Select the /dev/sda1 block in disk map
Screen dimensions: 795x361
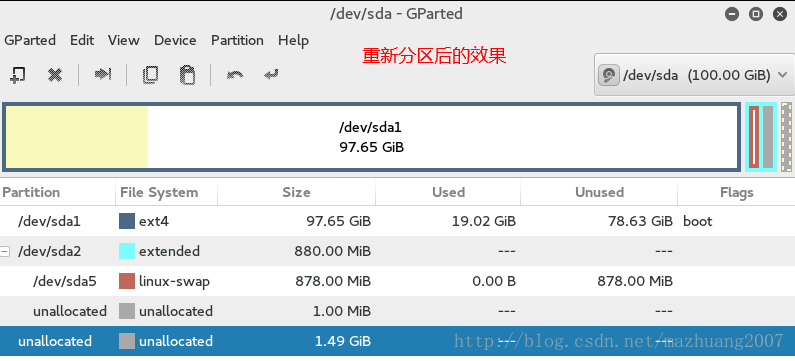click(371, 137)
